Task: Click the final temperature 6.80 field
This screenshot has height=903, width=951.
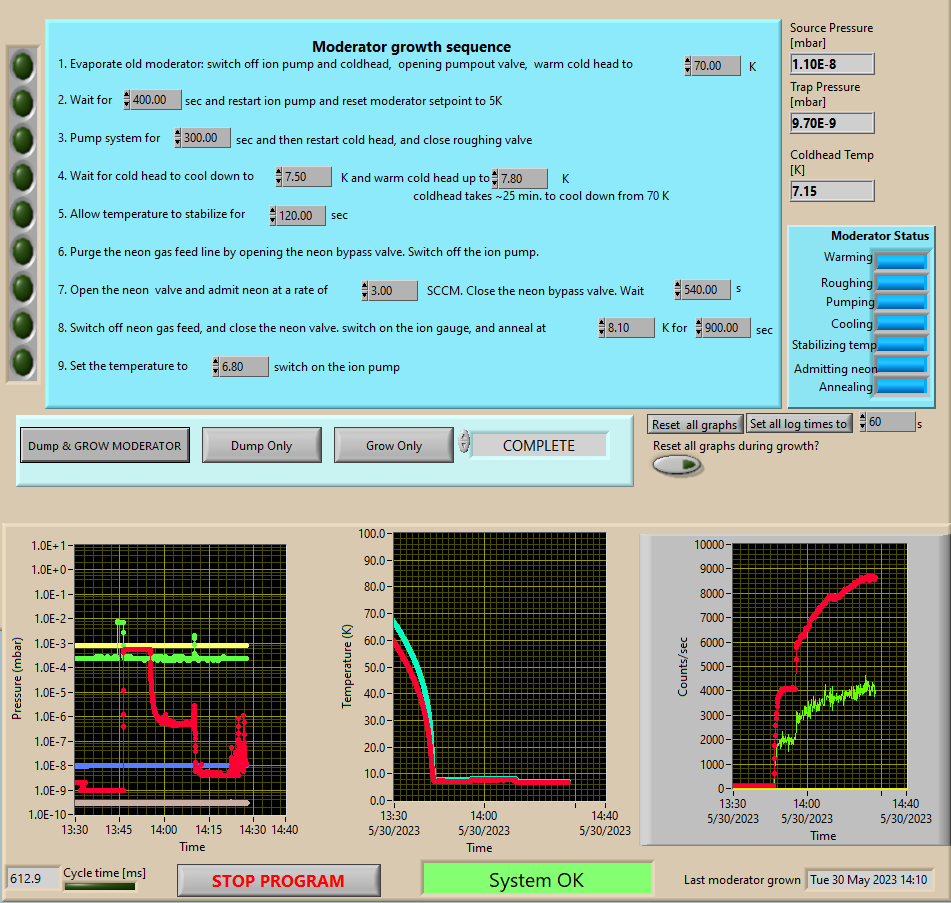Action: coord(244,366)
